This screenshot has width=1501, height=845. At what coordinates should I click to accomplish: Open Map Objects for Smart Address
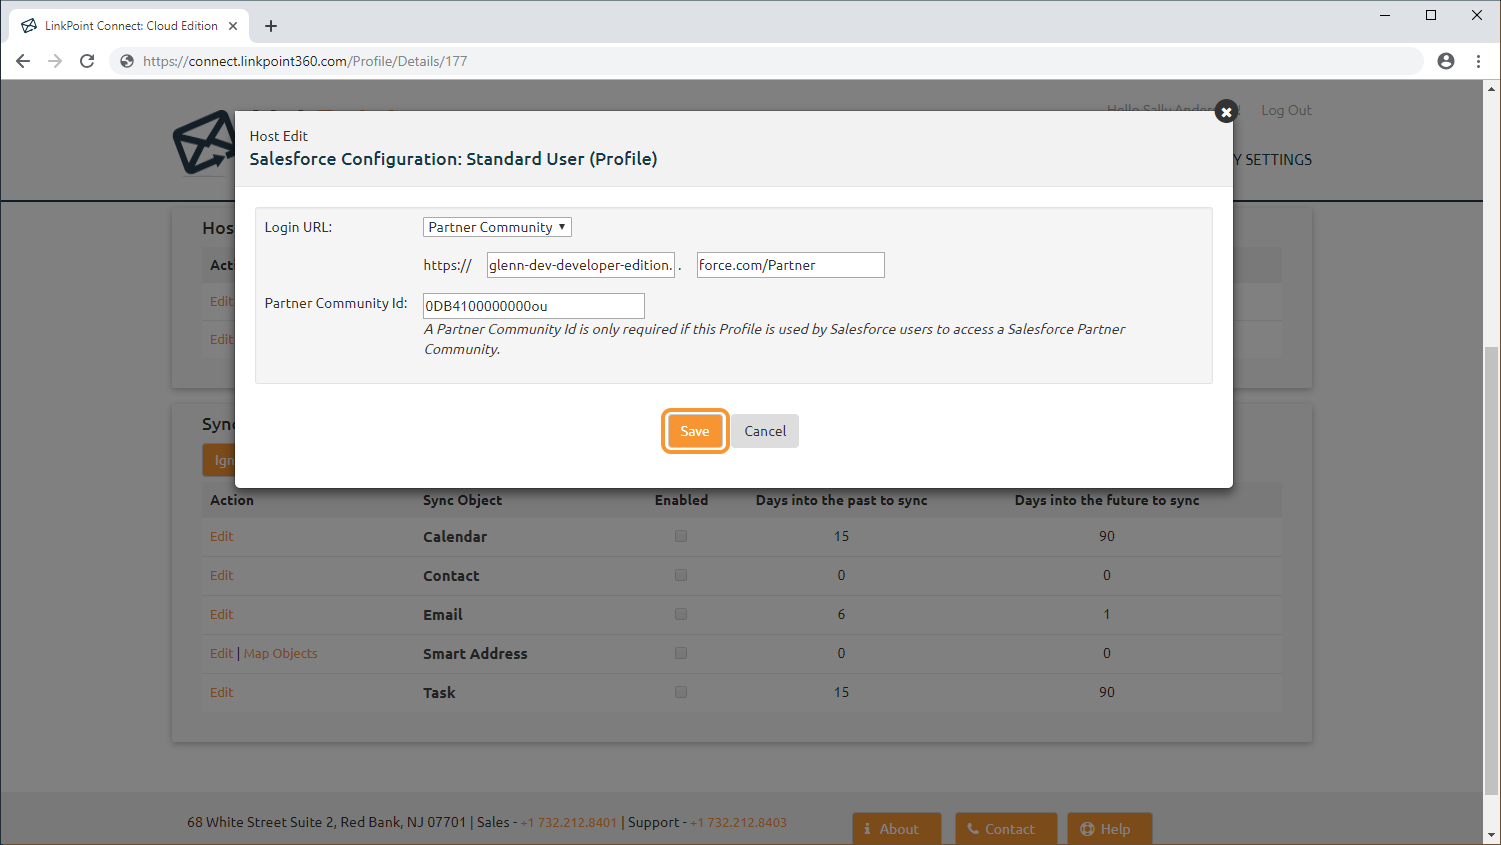click(x=280, y=653)
